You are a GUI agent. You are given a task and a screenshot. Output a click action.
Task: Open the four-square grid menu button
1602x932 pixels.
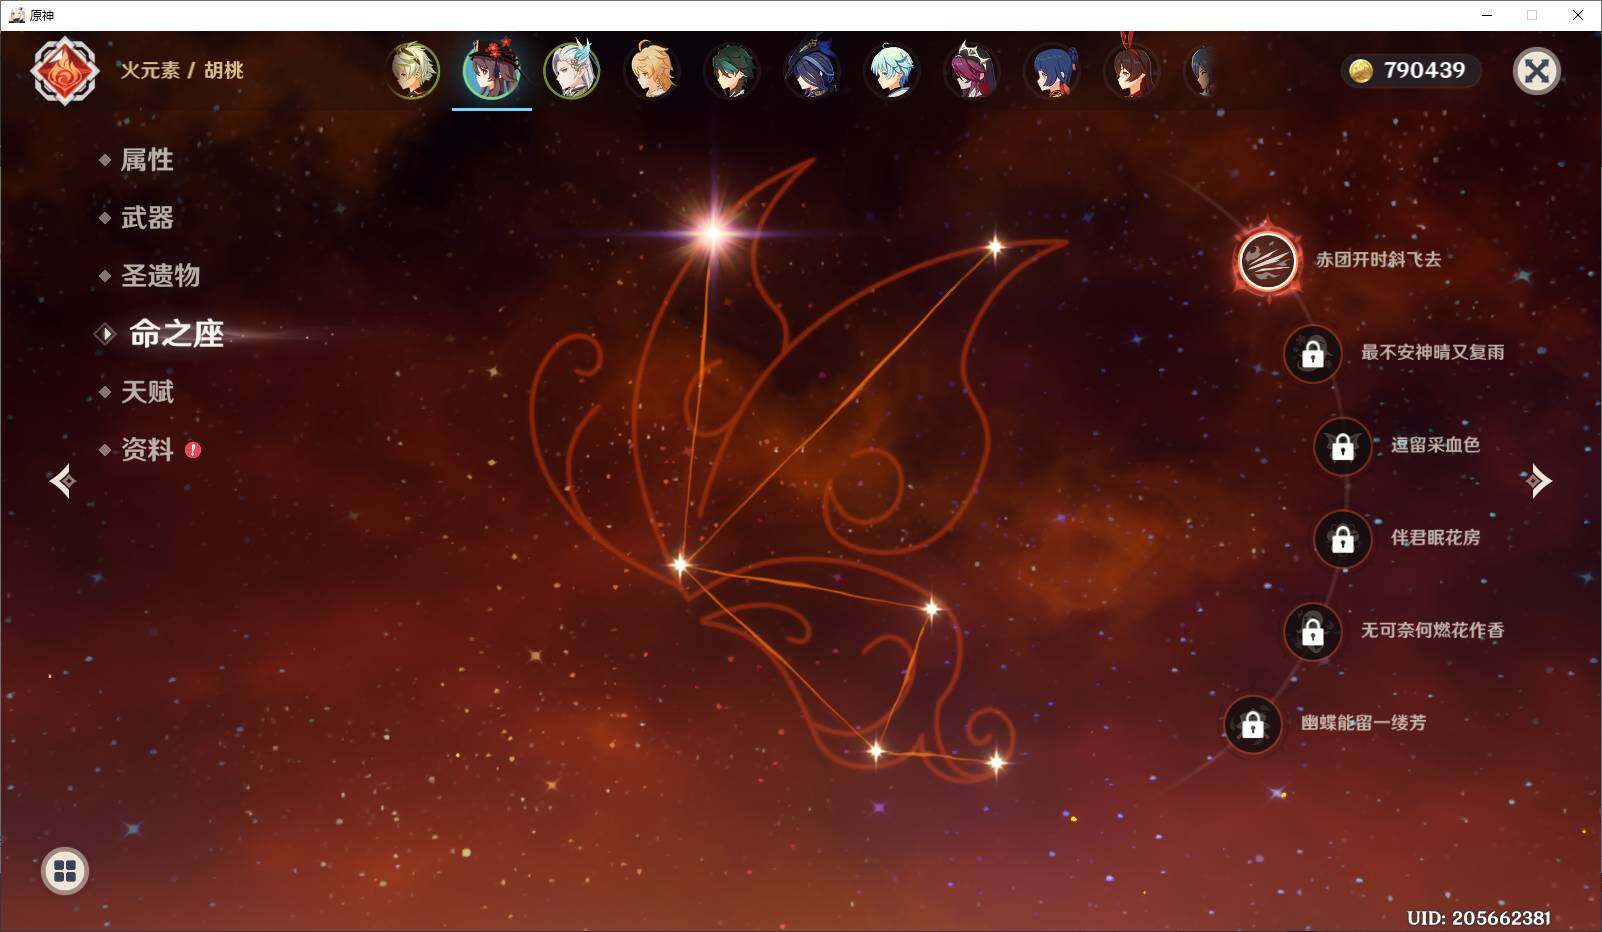[x=65, y=871]
